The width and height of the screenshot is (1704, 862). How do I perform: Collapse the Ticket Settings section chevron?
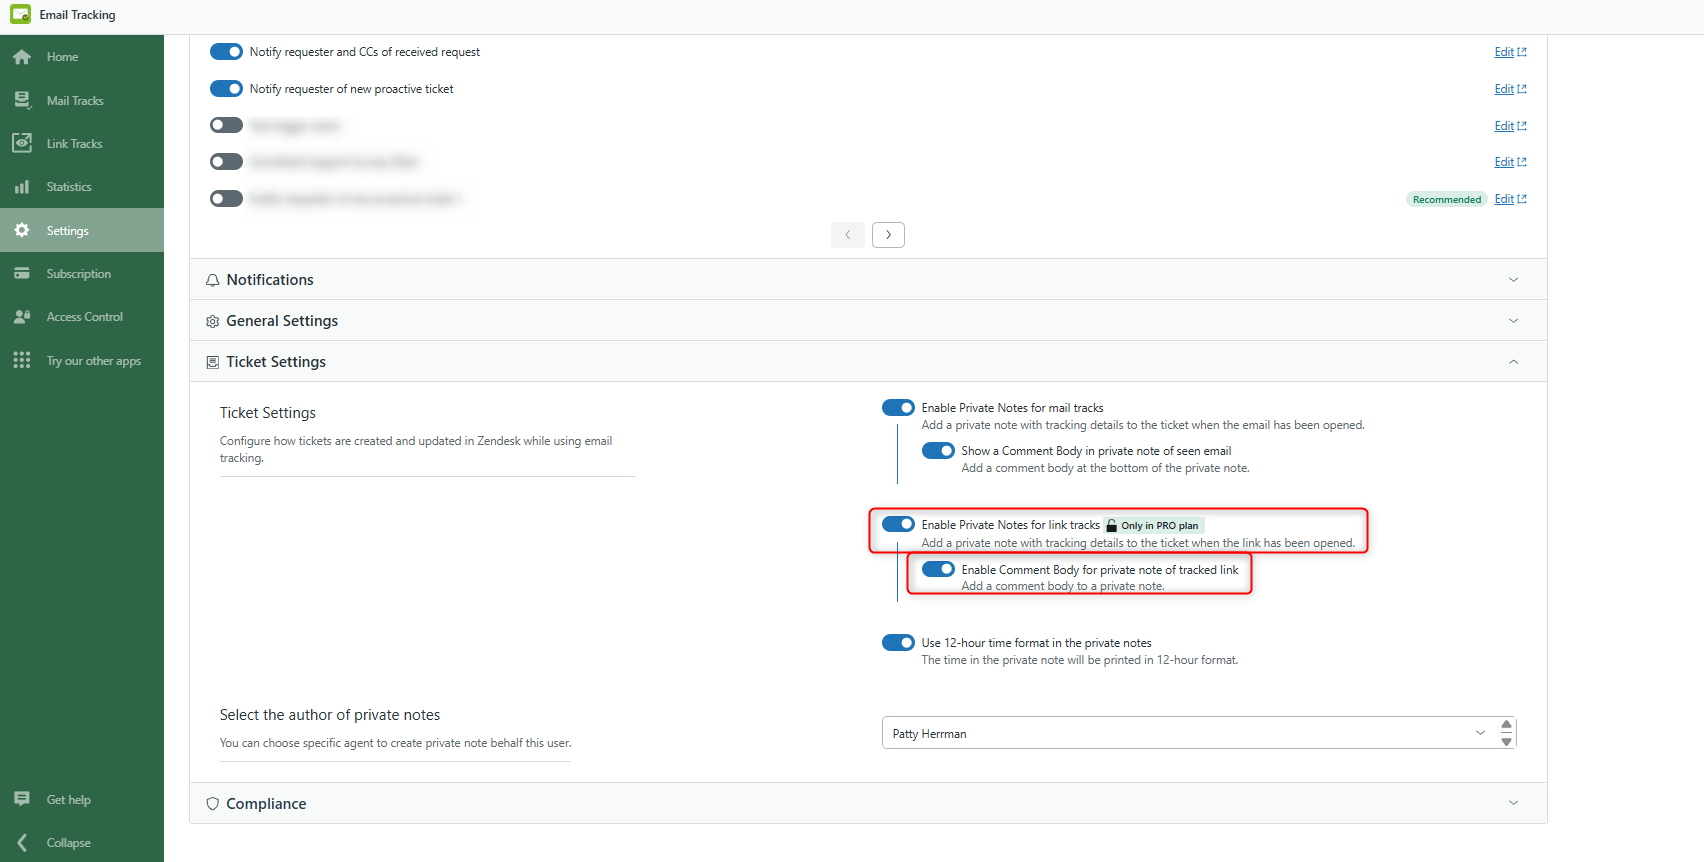(x=1513, y=362)
